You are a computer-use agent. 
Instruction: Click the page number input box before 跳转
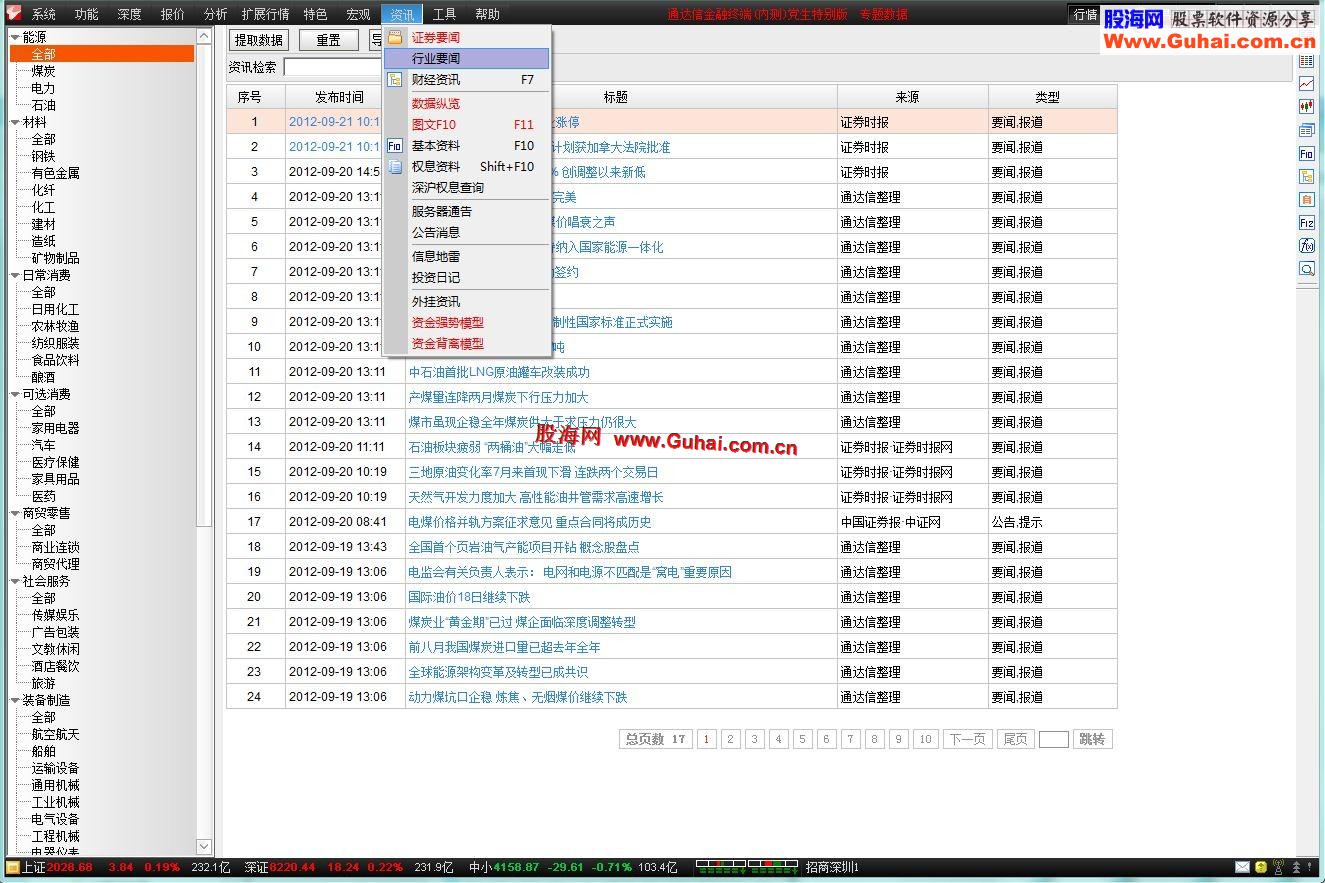coord(1053,739)
